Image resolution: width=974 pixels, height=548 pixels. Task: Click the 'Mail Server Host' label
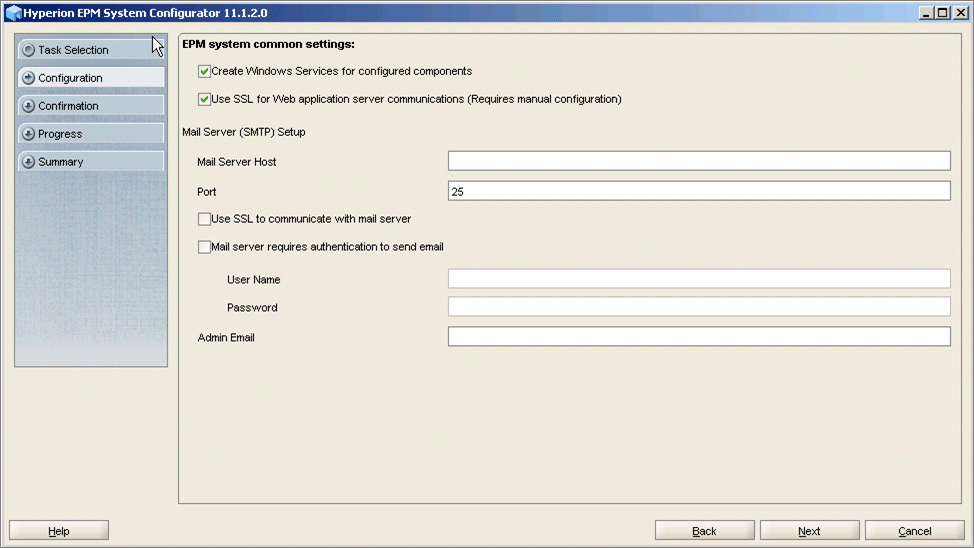[237, 162]
